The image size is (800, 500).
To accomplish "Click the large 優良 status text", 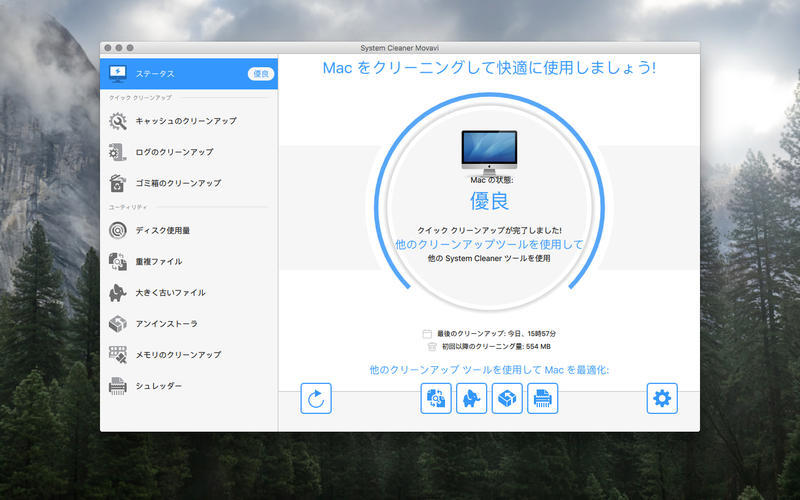I will pos(489,201).
